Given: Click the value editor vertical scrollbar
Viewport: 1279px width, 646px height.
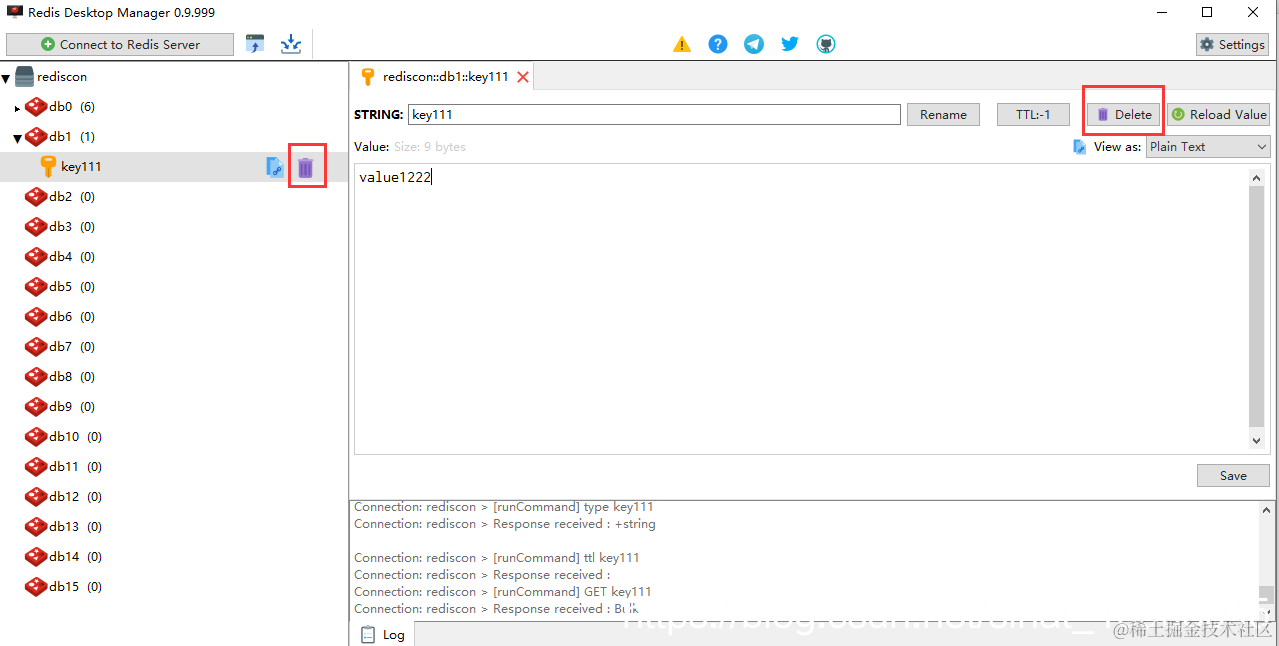Looking at the screenshot, I should click(x=1257, y=308).
